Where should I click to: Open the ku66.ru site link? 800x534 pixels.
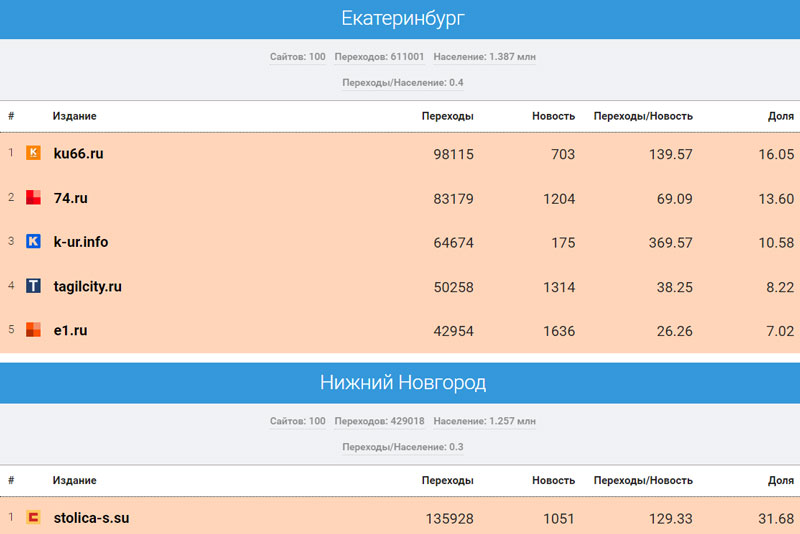click(x=78, y=154)
